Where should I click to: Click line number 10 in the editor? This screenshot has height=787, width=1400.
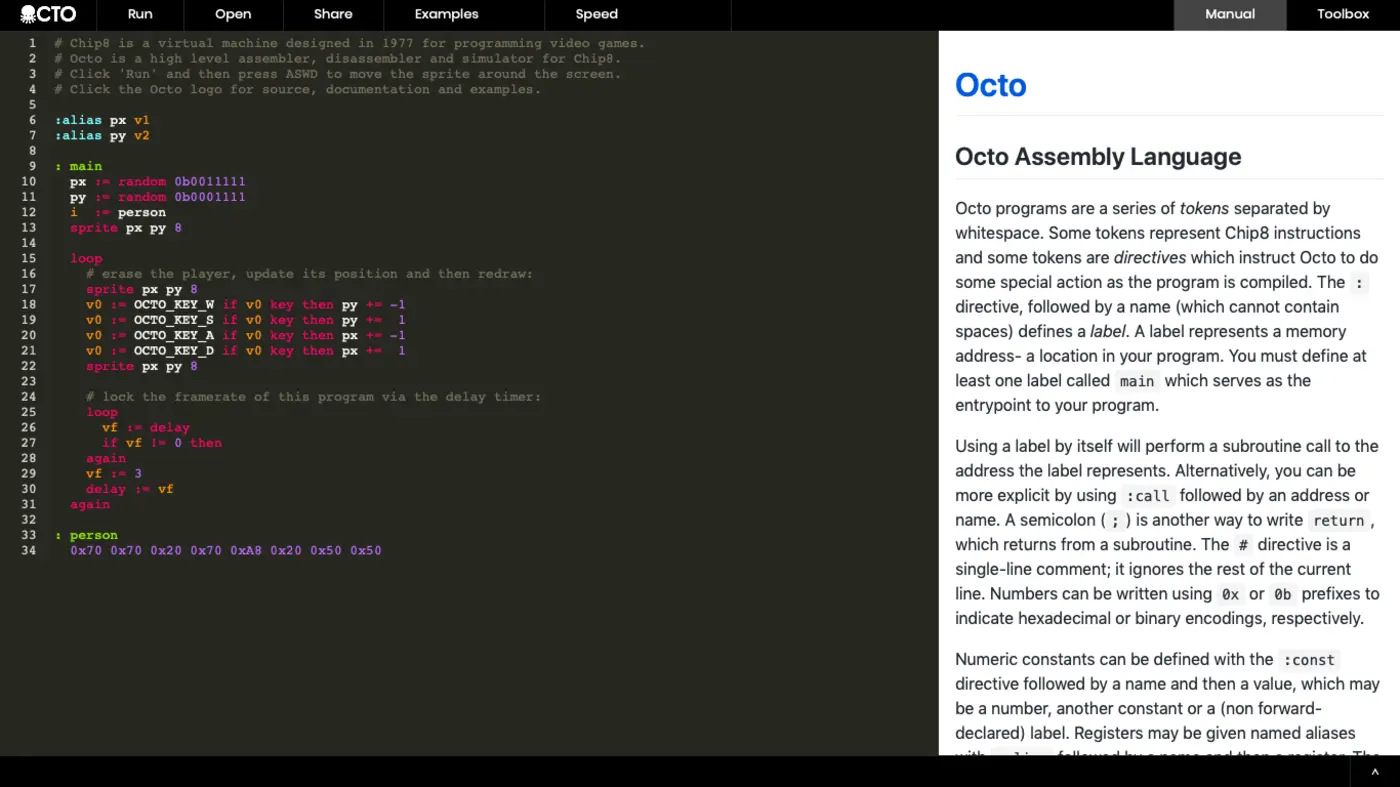[x=28, y=181]
